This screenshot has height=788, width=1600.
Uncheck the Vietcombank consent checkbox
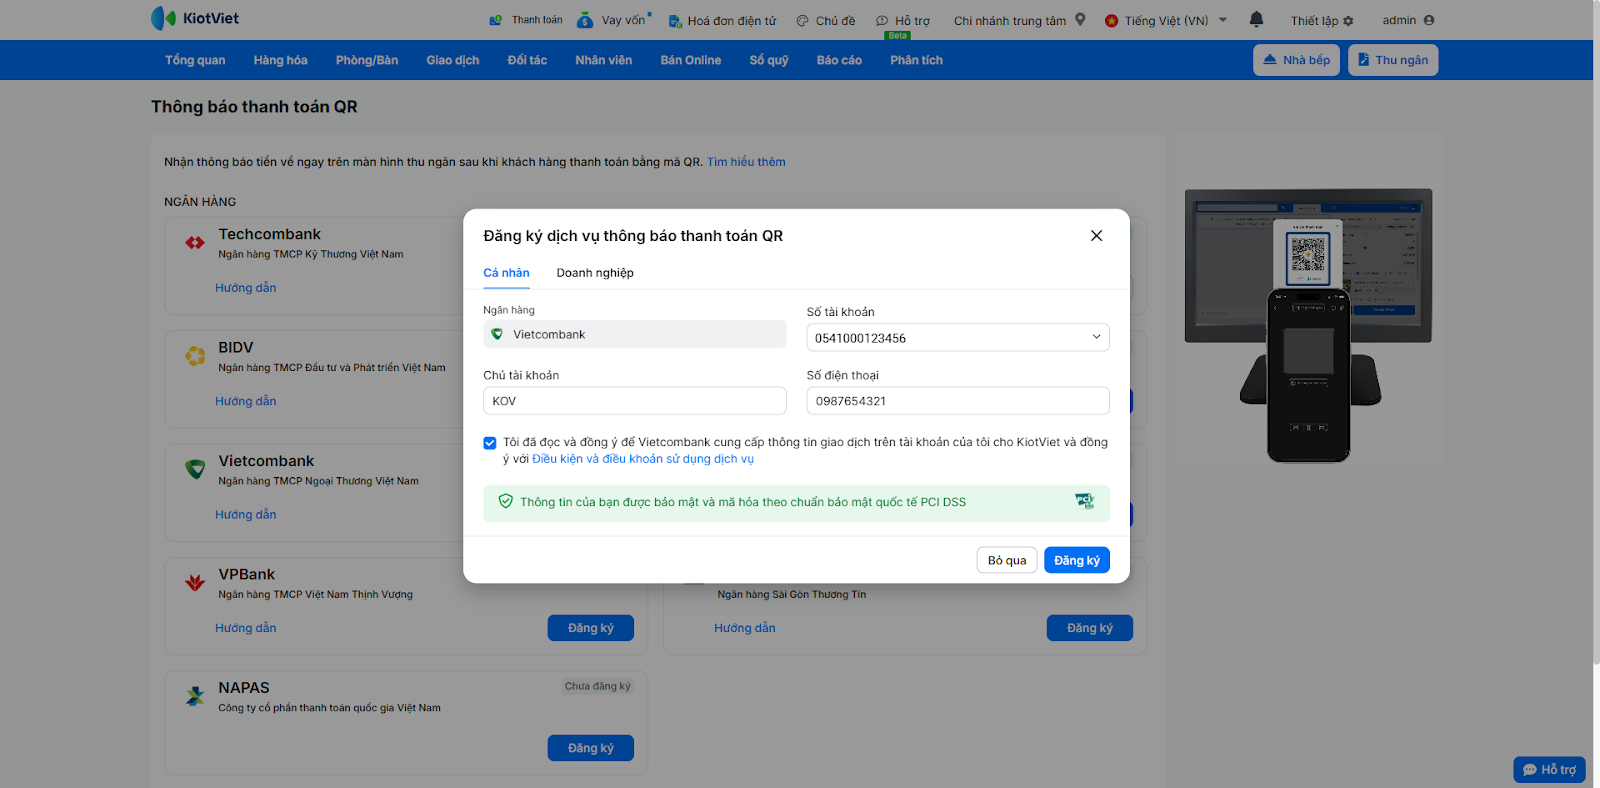coord(490,443)
